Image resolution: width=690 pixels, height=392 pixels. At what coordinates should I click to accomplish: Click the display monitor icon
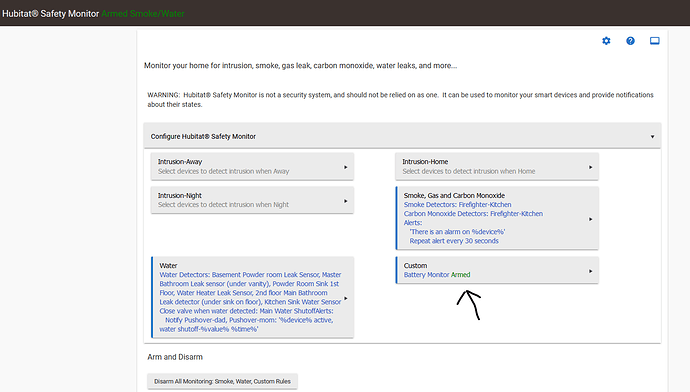[654, 41]
